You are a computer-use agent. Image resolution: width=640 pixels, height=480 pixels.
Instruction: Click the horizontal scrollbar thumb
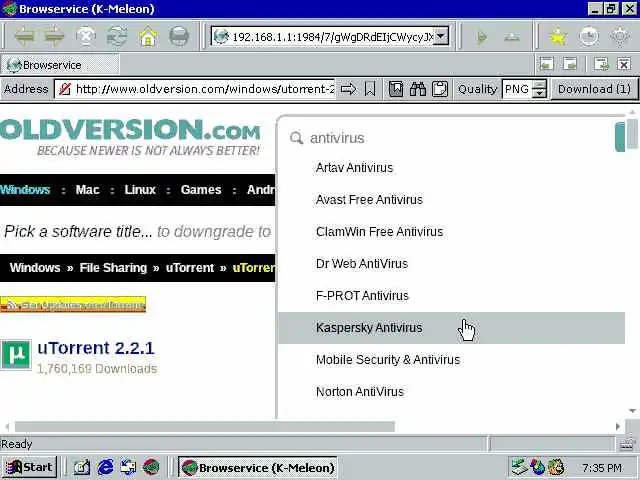click(205, 427)
